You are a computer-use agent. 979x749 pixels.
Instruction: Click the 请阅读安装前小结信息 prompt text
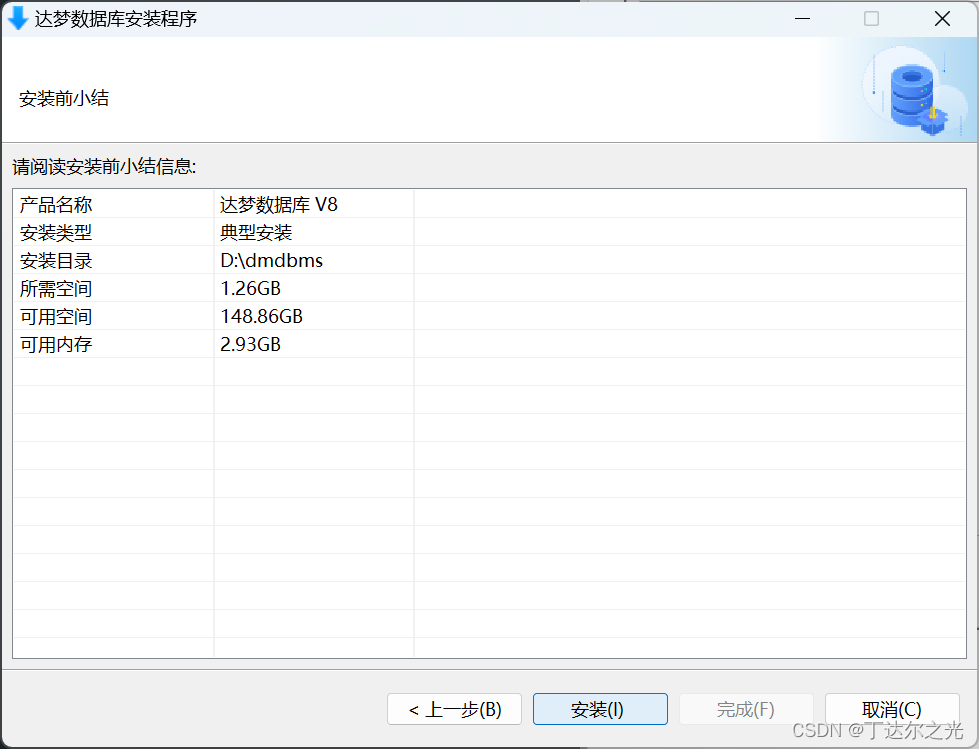tap(104, 167)
